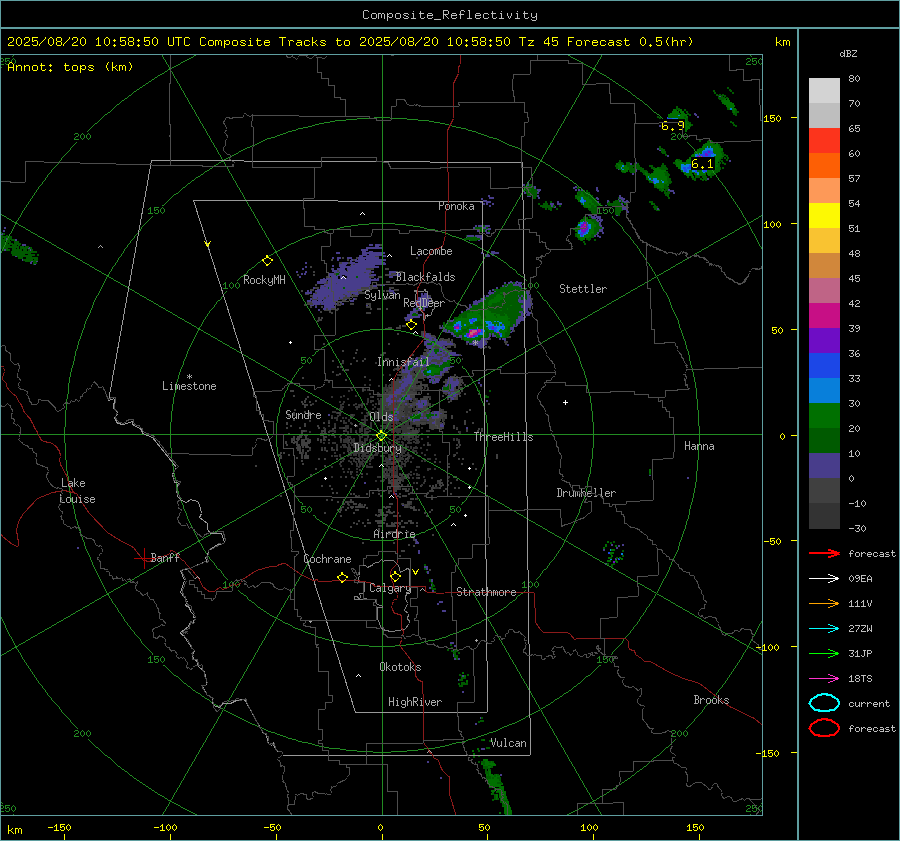This screenshot has width=900, height=841.
Task: Click the Olds city label
Action: coord(382,417)
